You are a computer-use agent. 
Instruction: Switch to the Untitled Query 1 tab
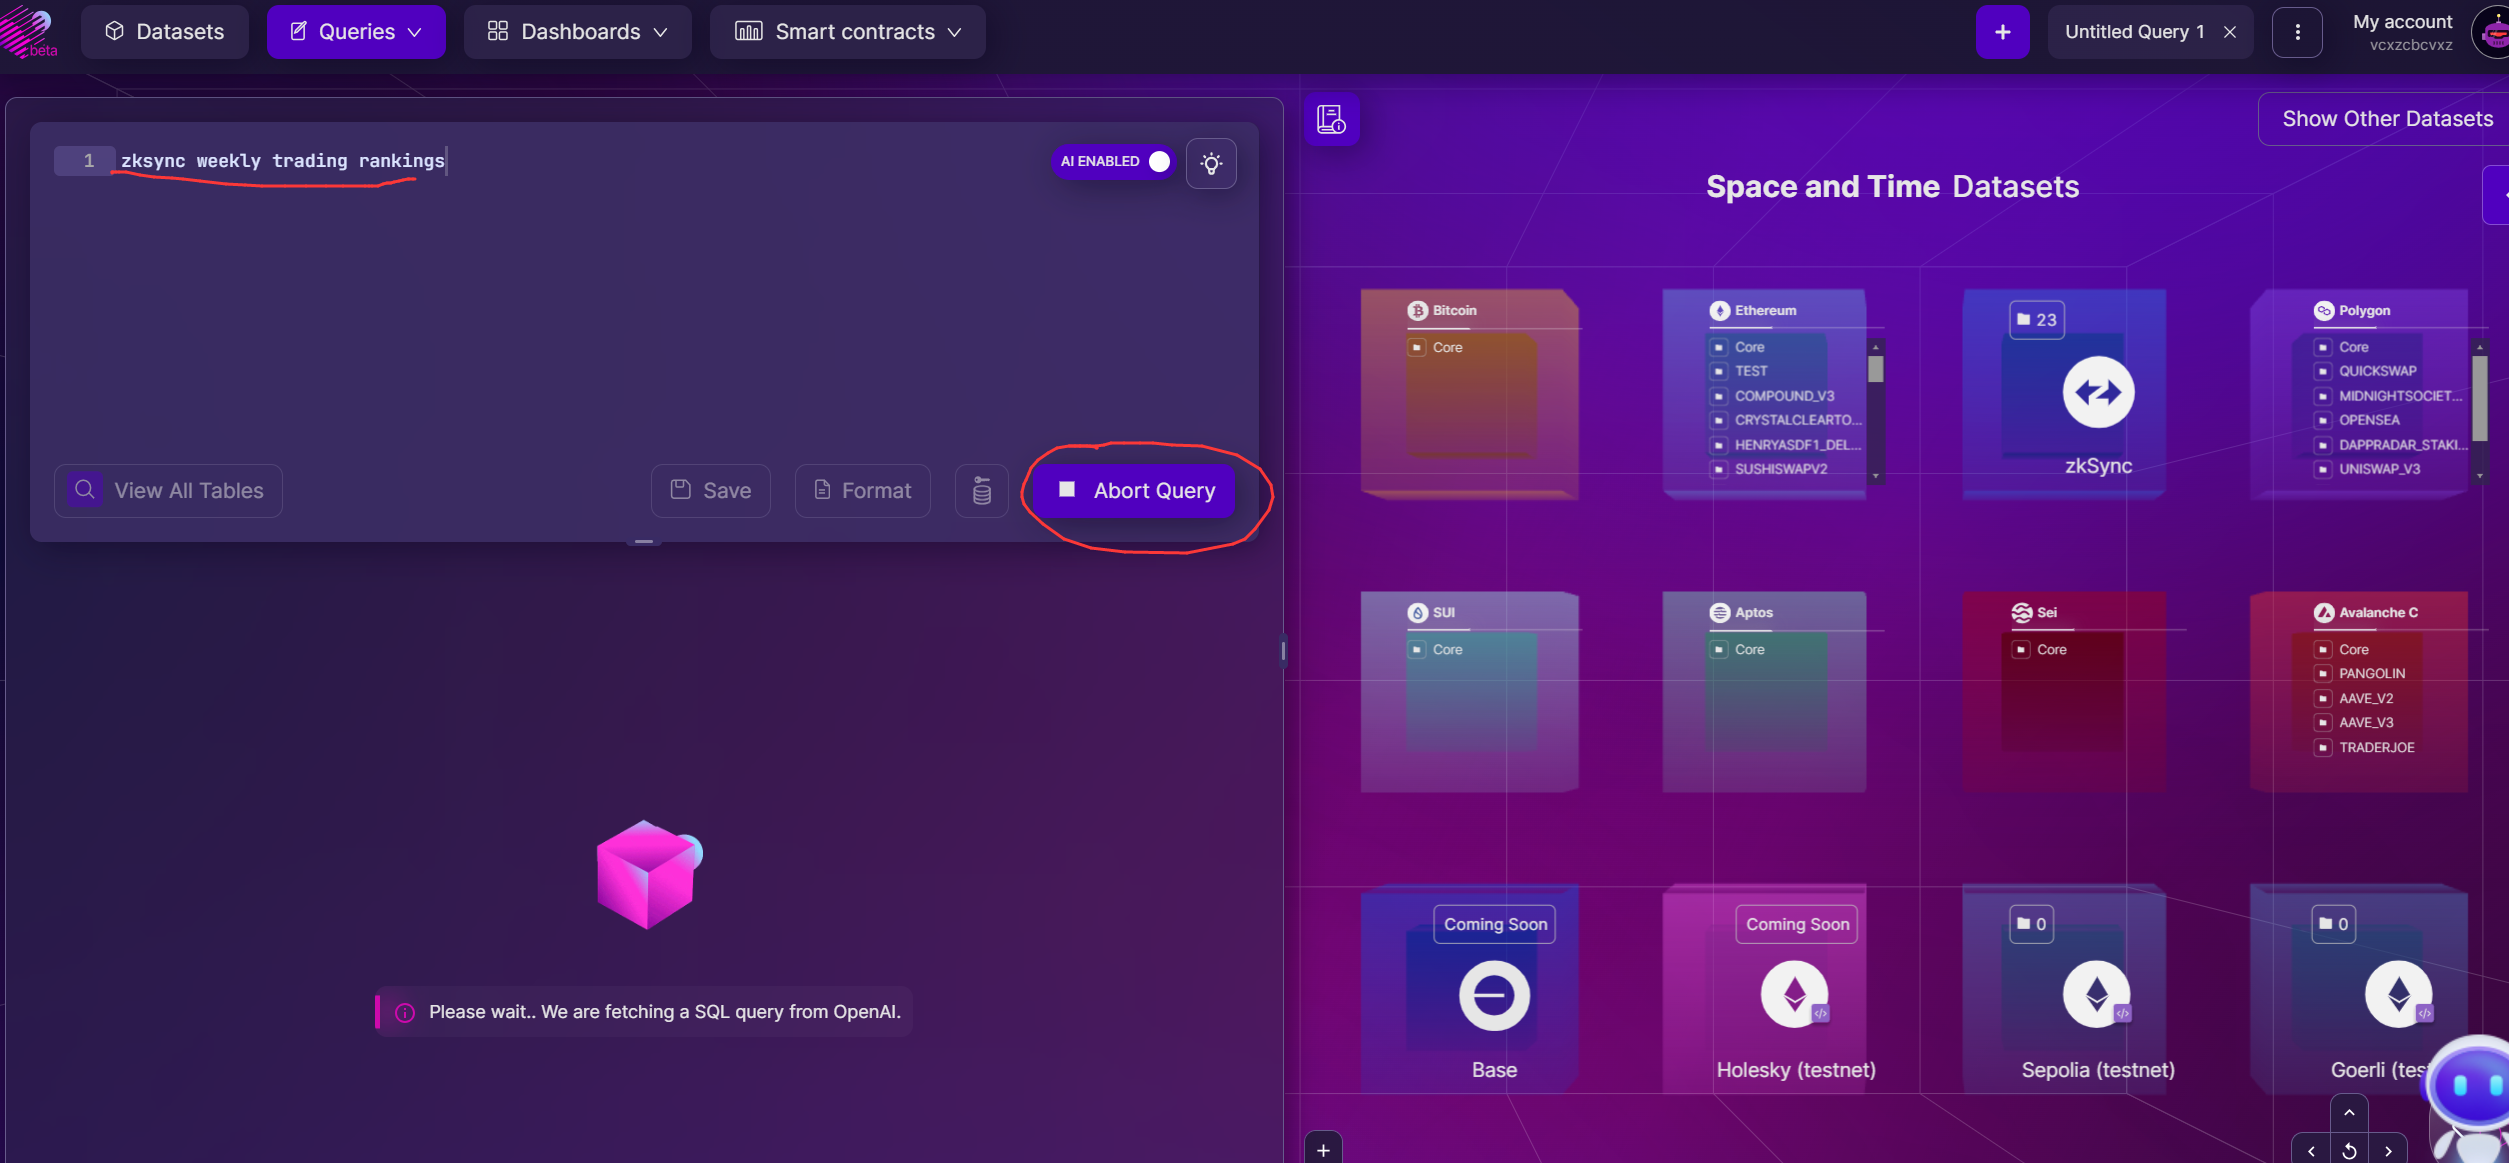click(2134, 32)
